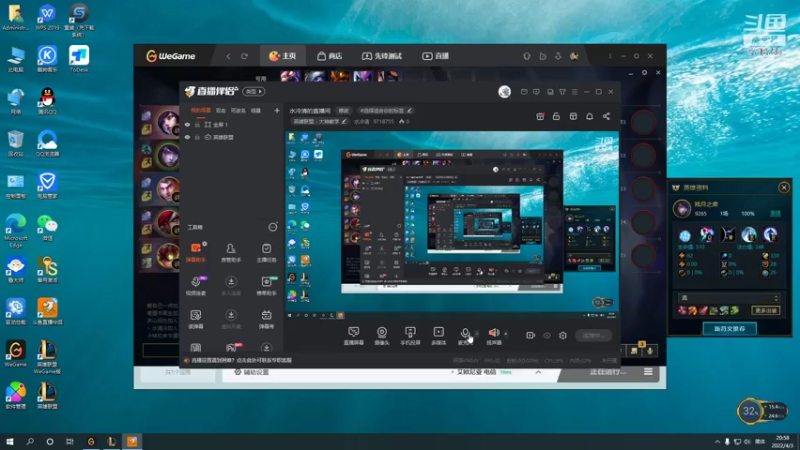Open 弹幕助手 tool
The width and height of the screenshot is (800, 450).
pyautogui.click(x=196, y=253)
